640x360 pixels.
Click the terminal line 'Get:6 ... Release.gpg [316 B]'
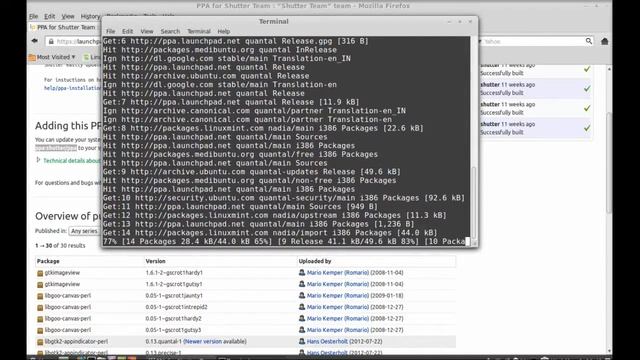point(236,41)
